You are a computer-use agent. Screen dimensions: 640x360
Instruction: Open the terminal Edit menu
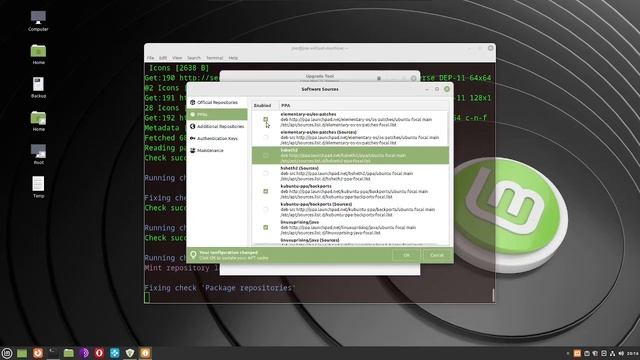163,58
